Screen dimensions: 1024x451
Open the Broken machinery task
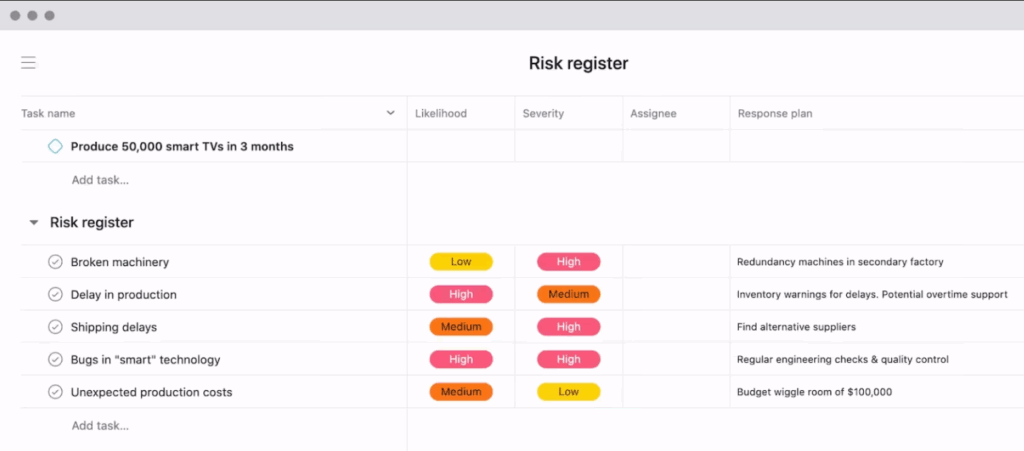pos(120,262)
